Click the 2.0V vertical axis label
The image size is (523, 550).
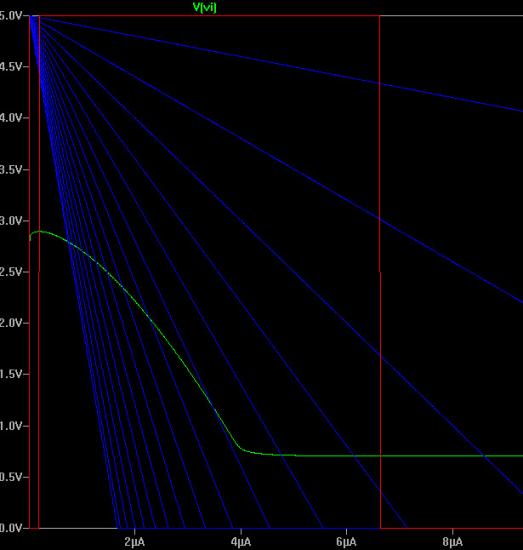tap(11, 323)
